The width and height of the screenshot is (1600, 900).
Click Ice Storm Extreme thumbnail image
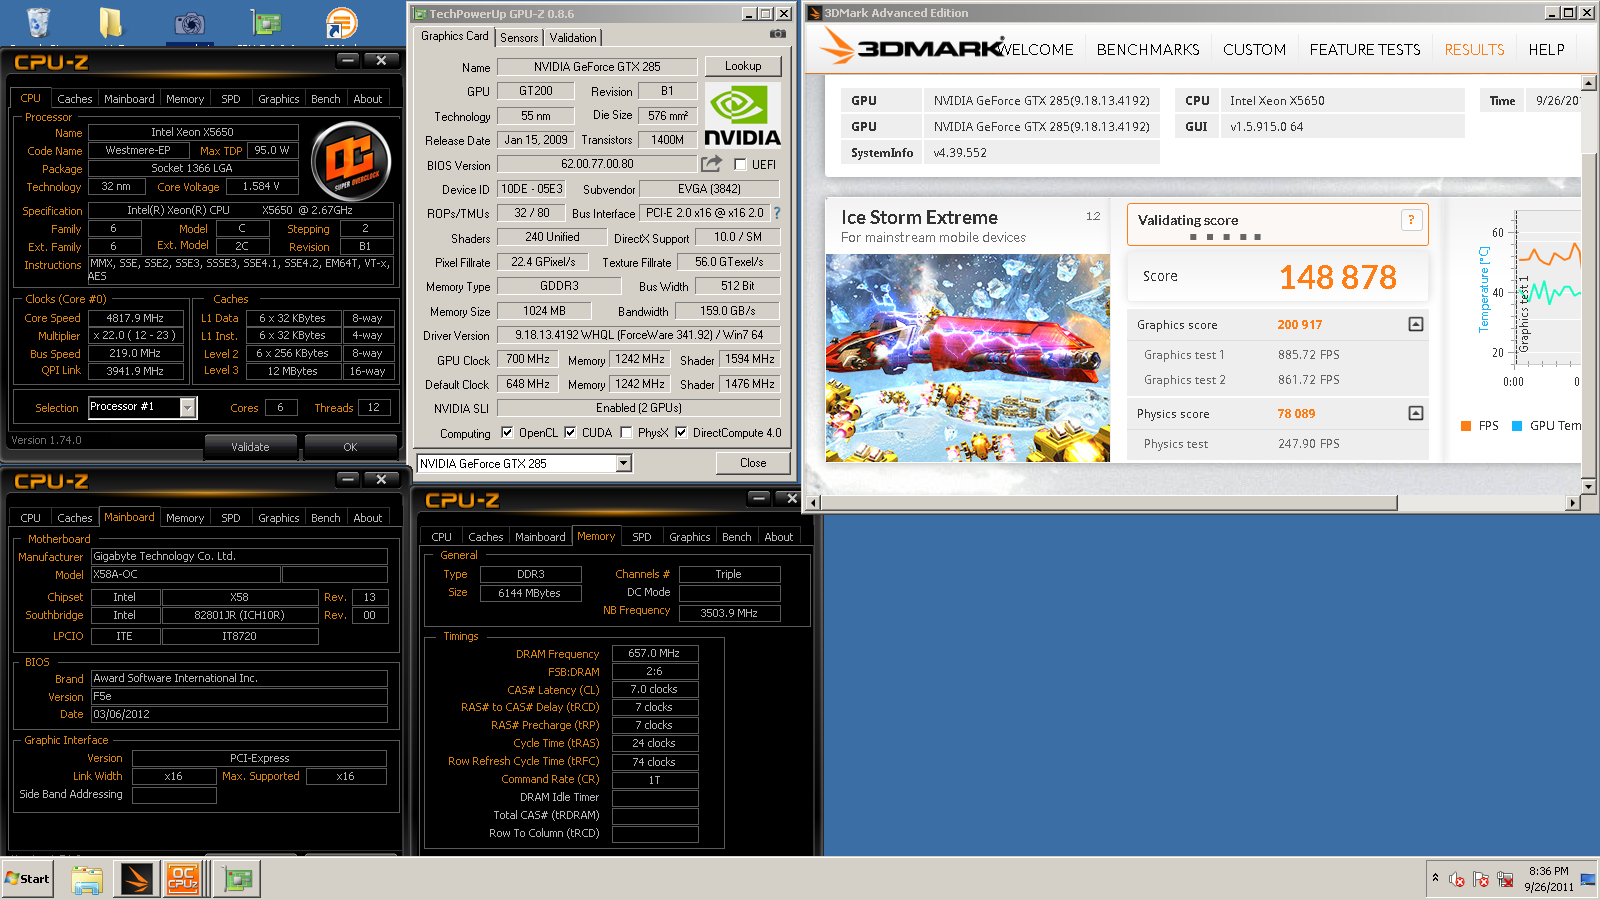pos(967,358)
